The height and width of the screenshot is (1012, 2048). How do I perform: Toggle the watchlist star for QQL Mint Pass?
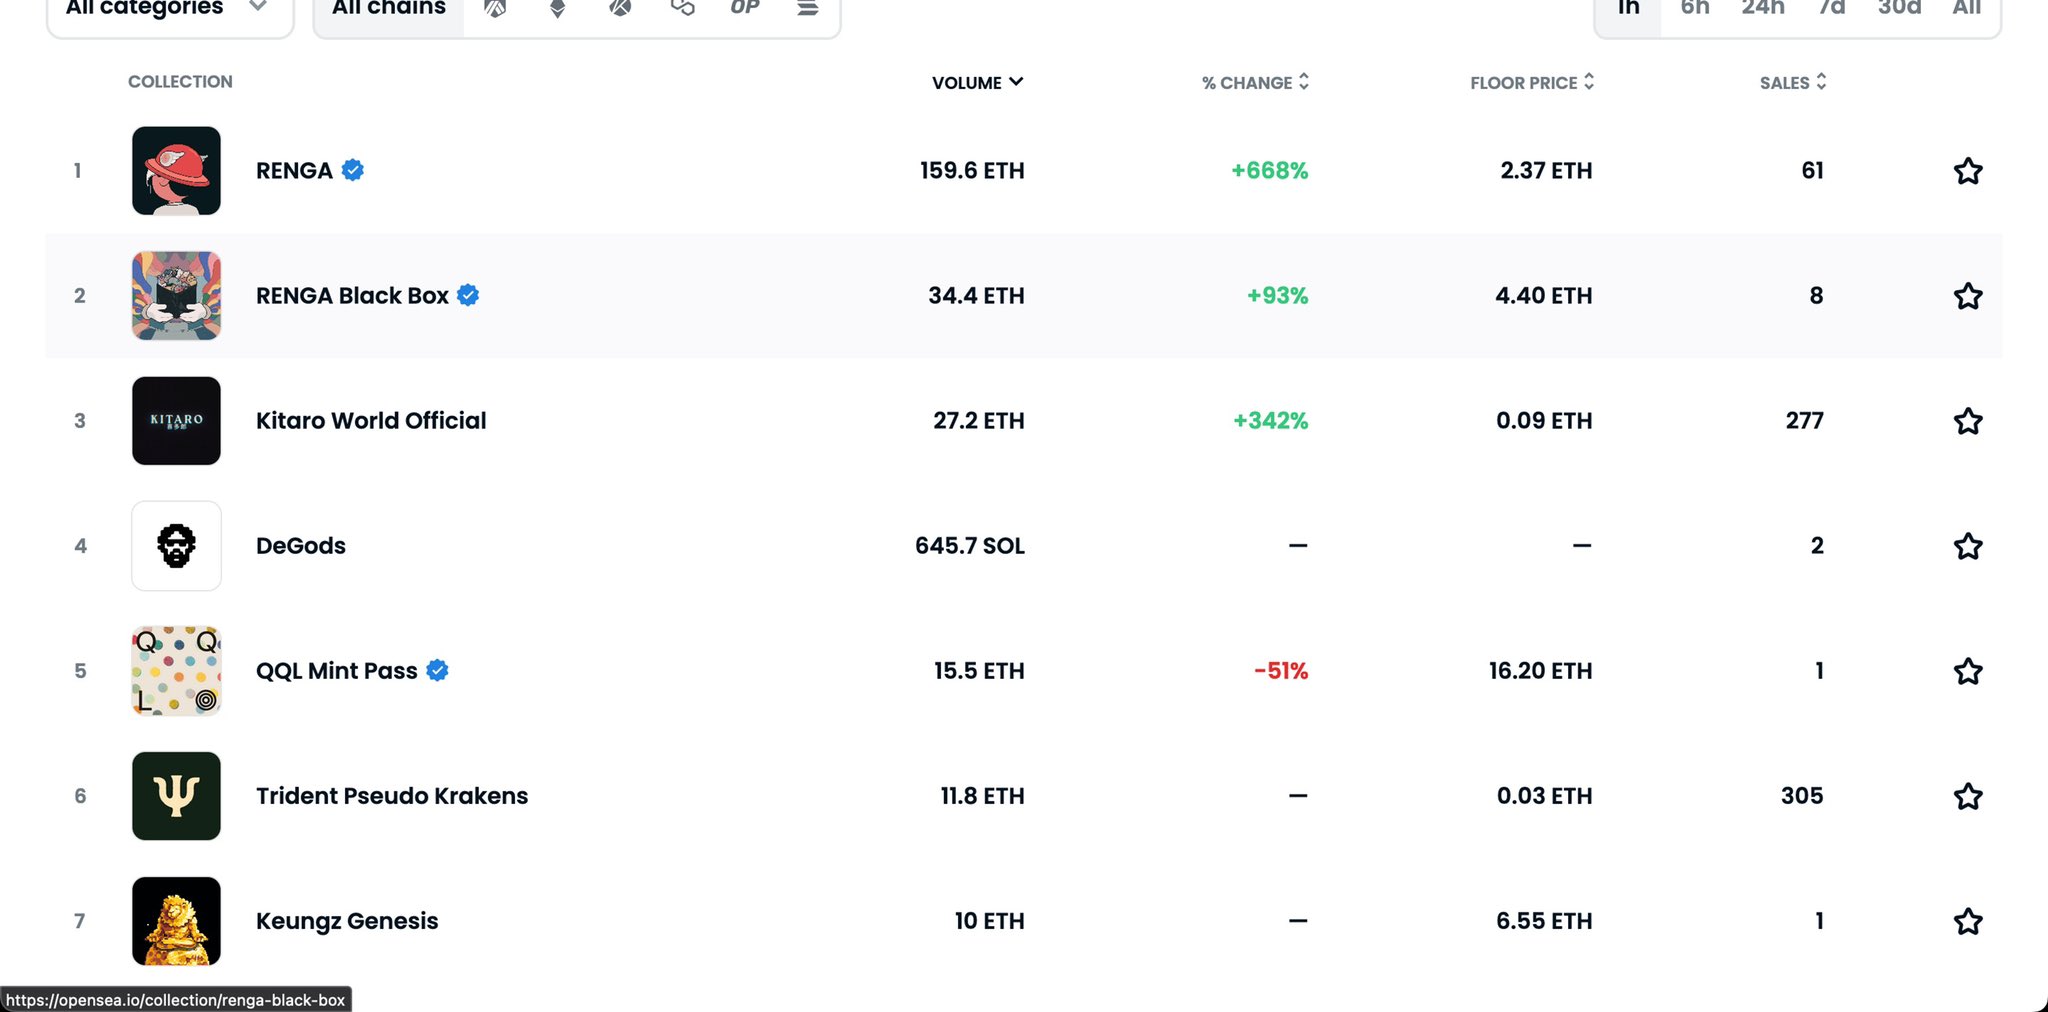(1968, 671)
